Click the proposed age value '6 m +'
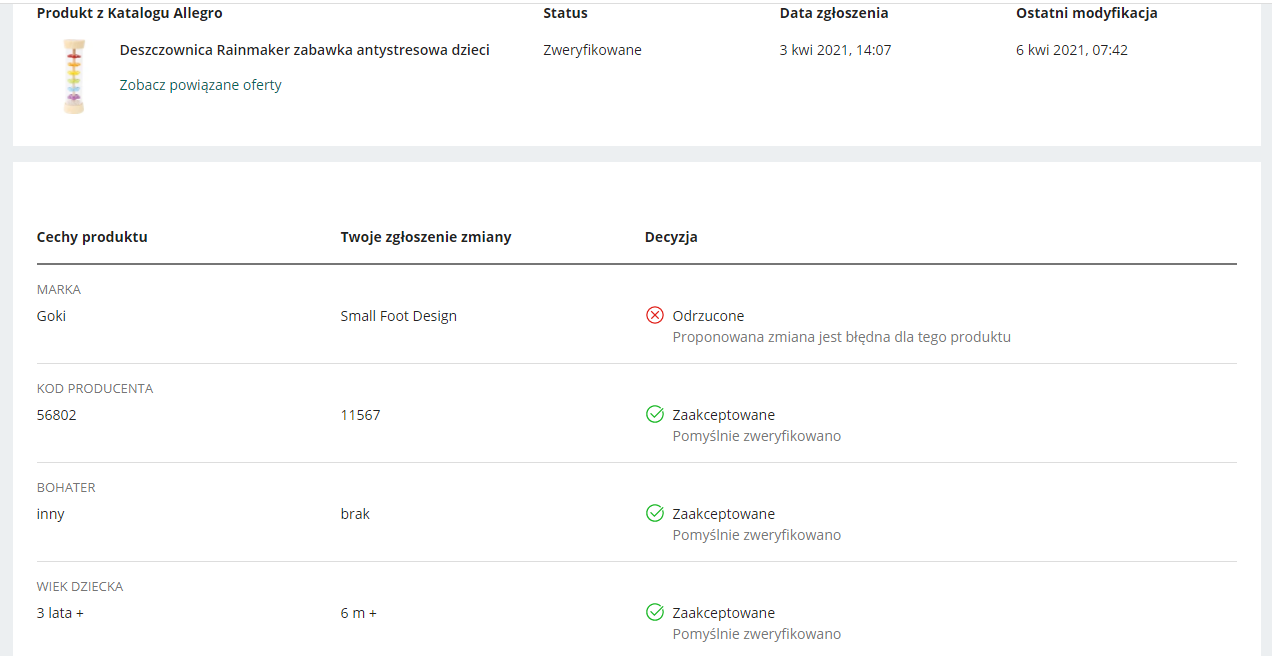Image resolution: width=1272 pixels, height=656 pixels. [358, 613]
